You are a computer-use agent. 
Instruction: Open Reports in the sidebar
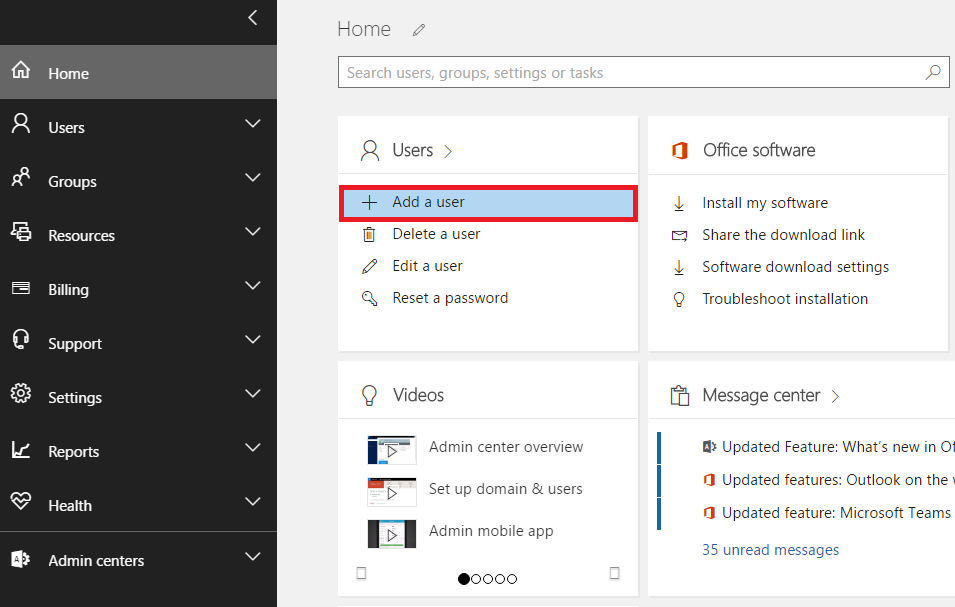tap(73, 451)
